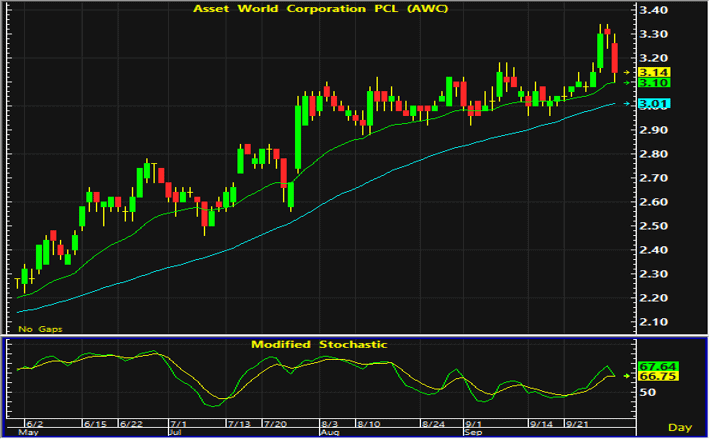The image size is (710, 439).
Task: Click the Day timeframe label
Action: (x=680, y=427)
